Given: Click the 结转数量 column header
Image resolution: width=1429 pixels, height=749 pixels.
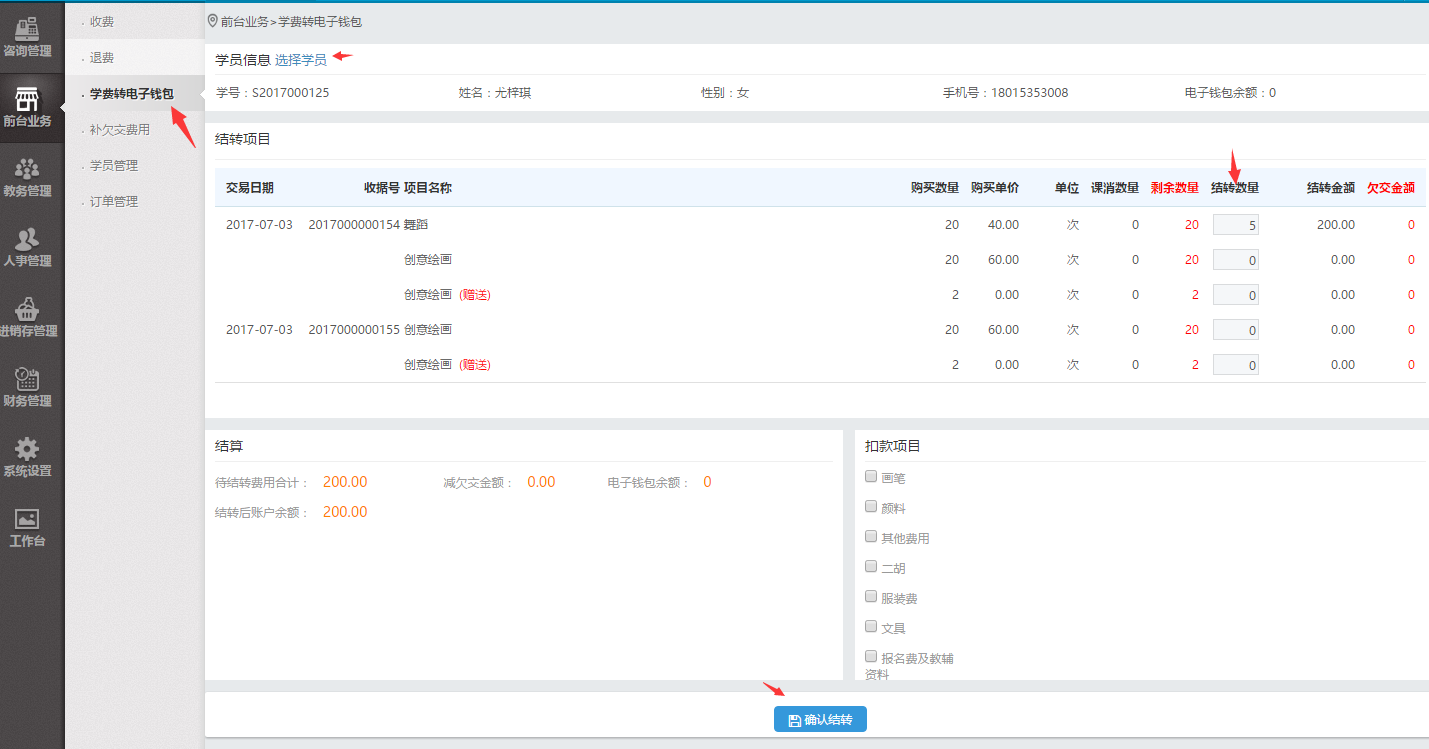Looking at the screenshot, I should pos(1235,188).
